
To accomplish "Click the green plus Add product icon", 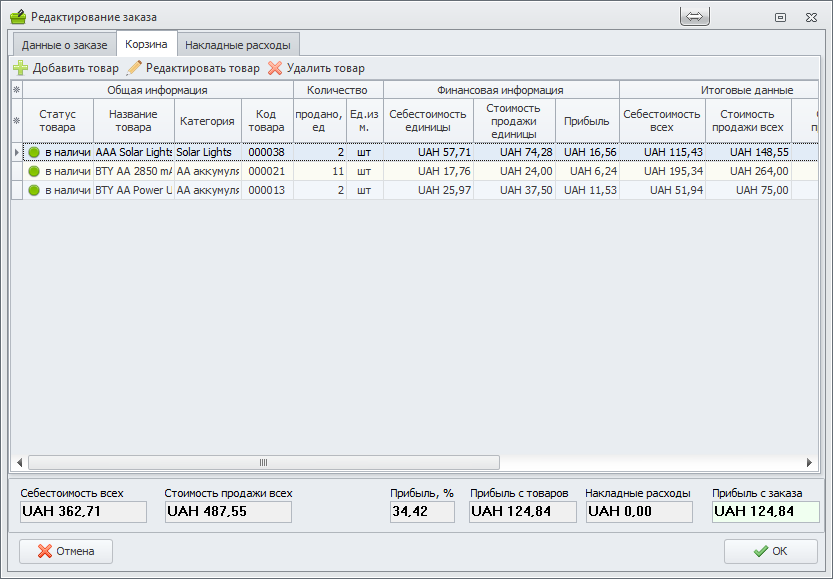I will (x=21, y=68).
